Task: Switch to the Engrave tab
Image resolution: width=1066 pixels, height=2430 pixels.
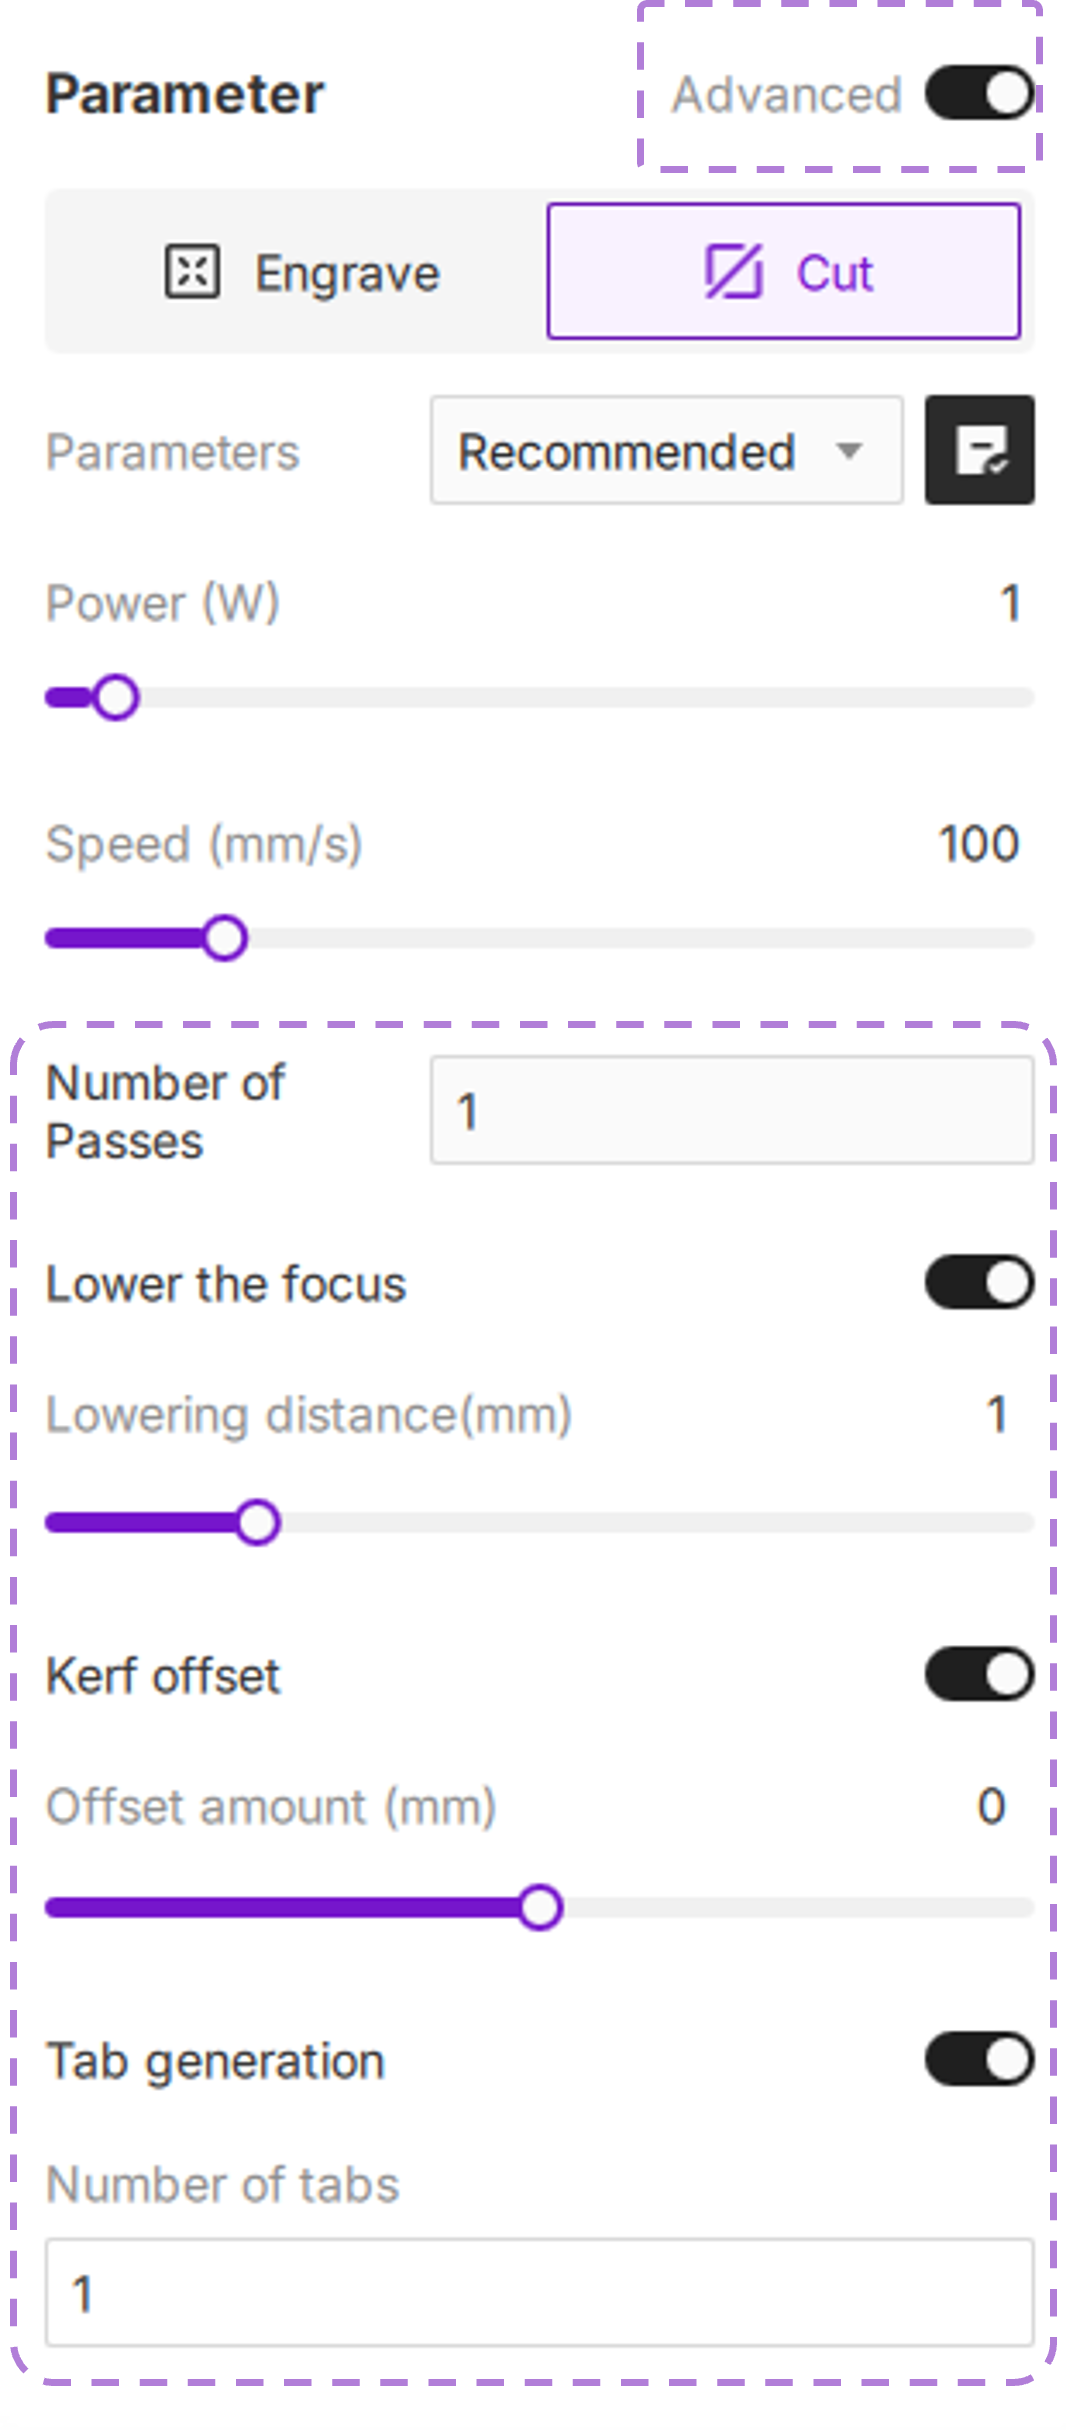Action: coord(300,272)
